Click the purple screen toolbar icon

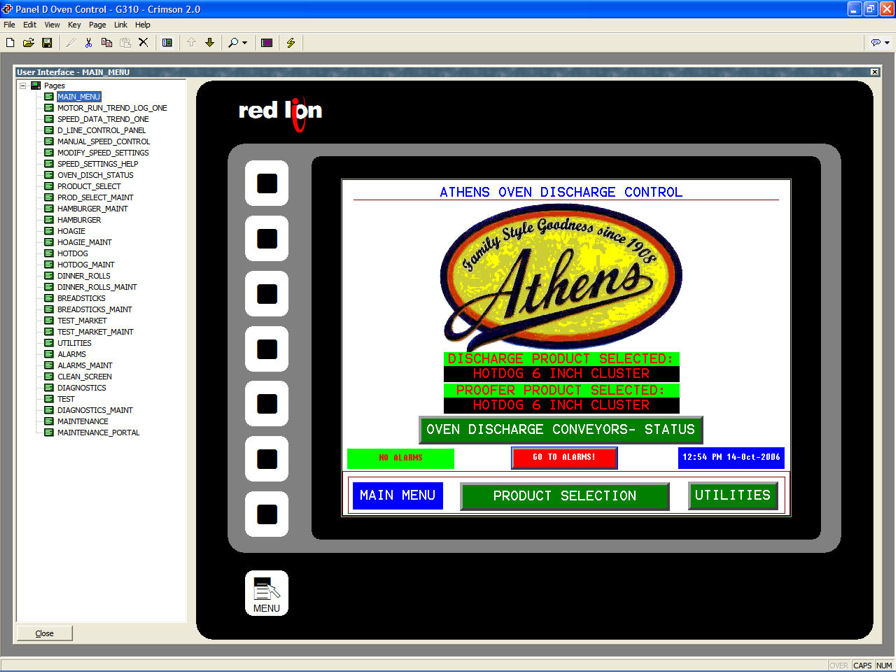click(x=266, y=43)
